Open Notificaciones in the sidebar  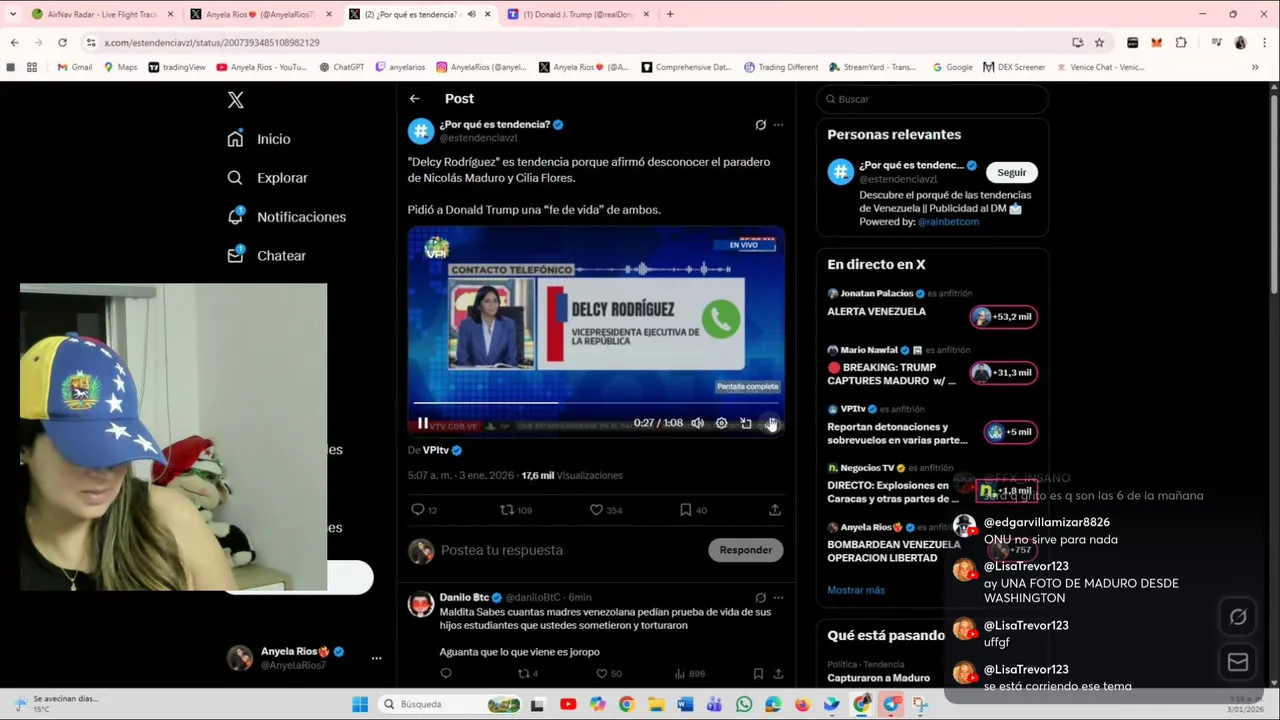(286, 217)
